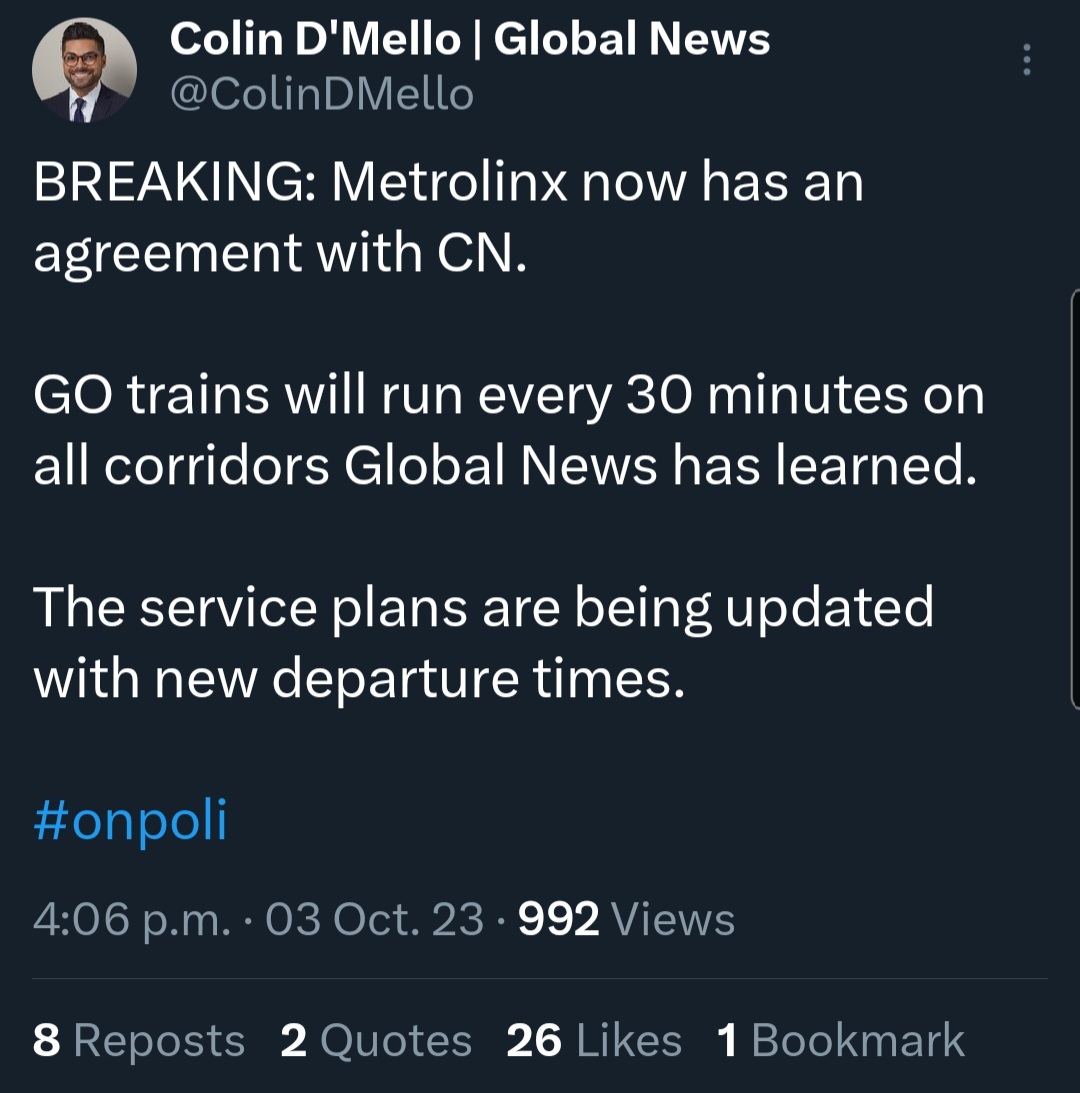Click the scrollbar on the right edge

coord(1075,500)
